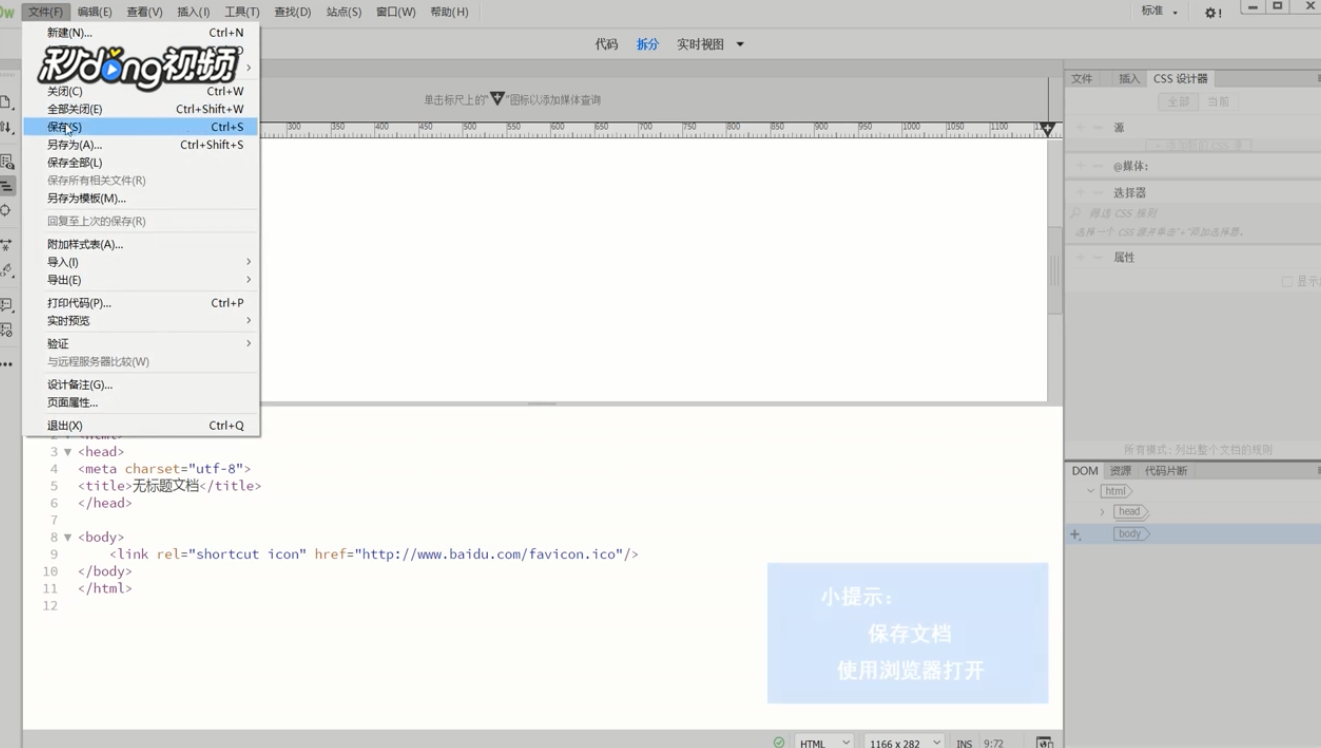Expand the head node in DOM panel
This screenshot has height=748, width=1321.
click(x=1102, y=512)
